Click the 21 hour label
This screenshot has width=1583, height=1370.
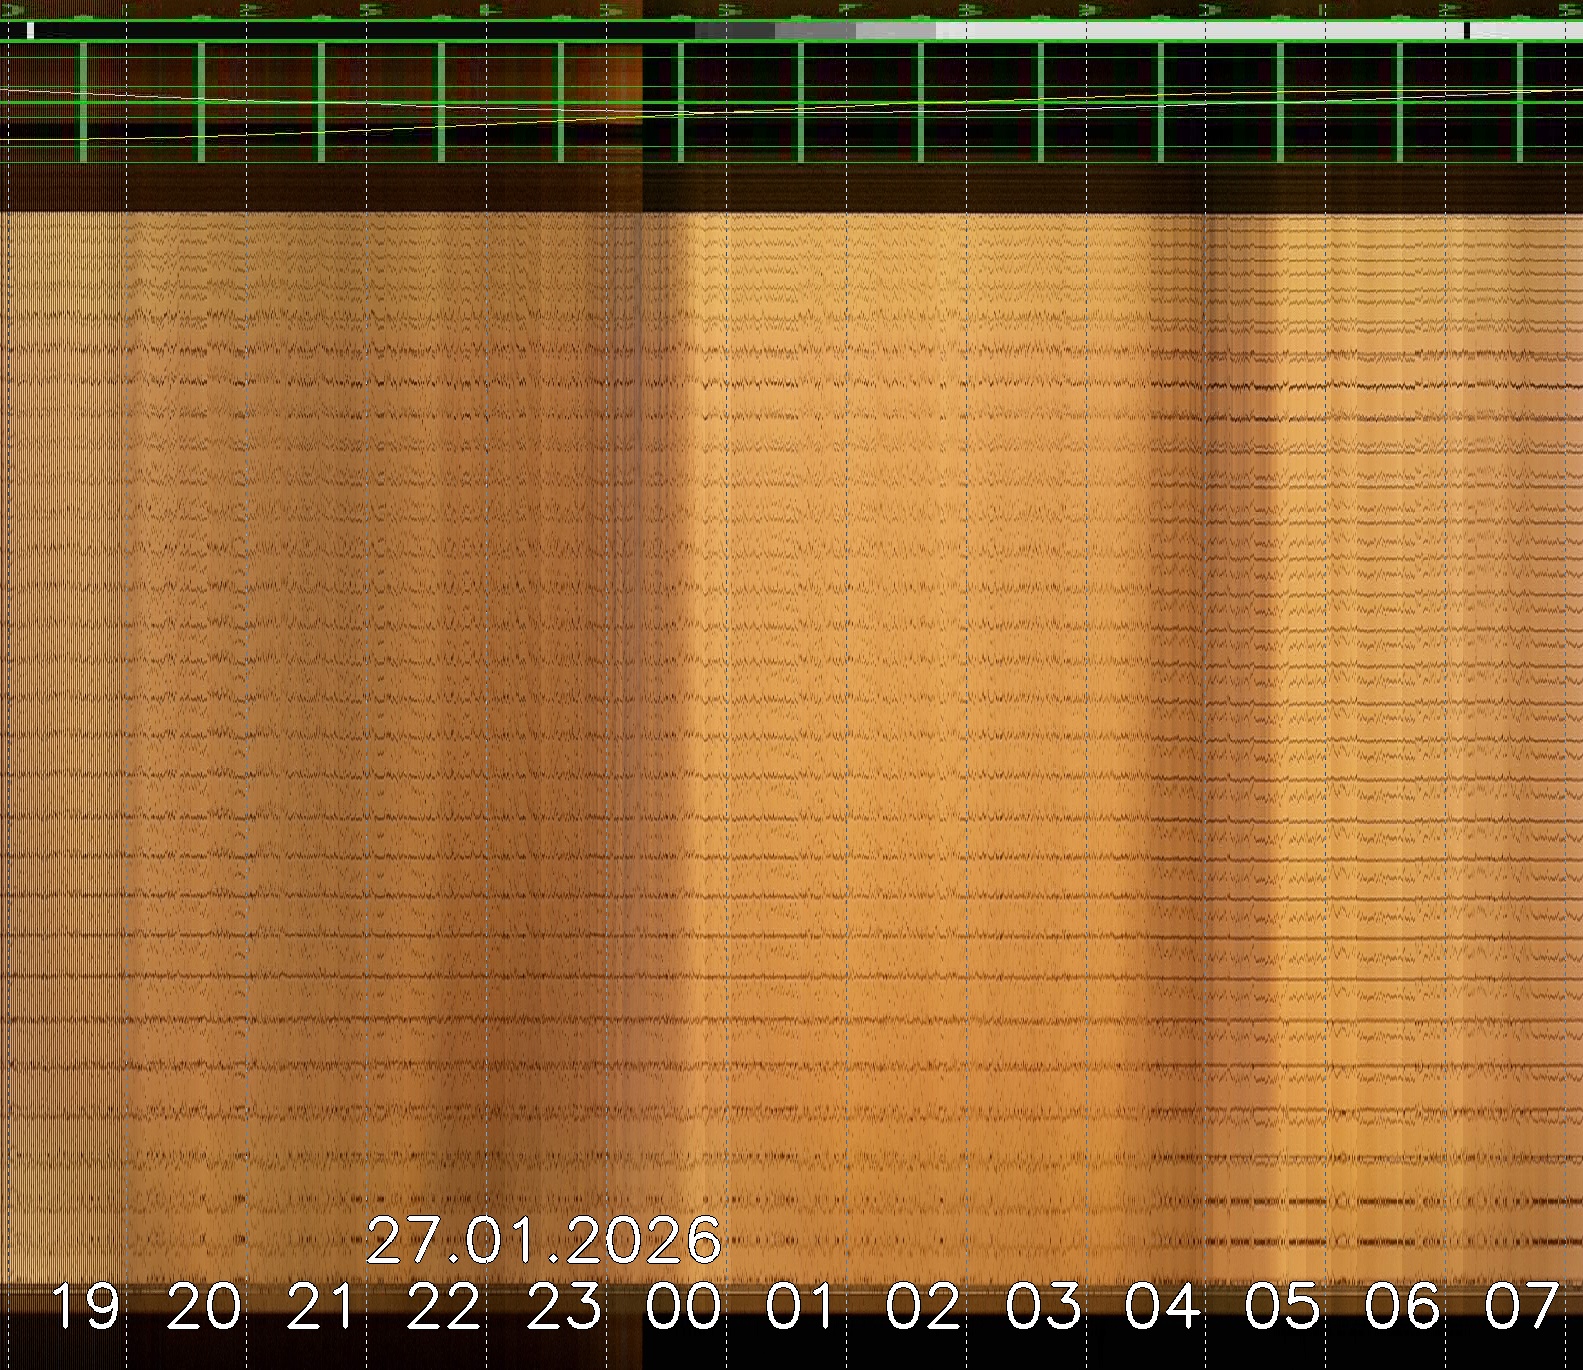[323, 1307]
